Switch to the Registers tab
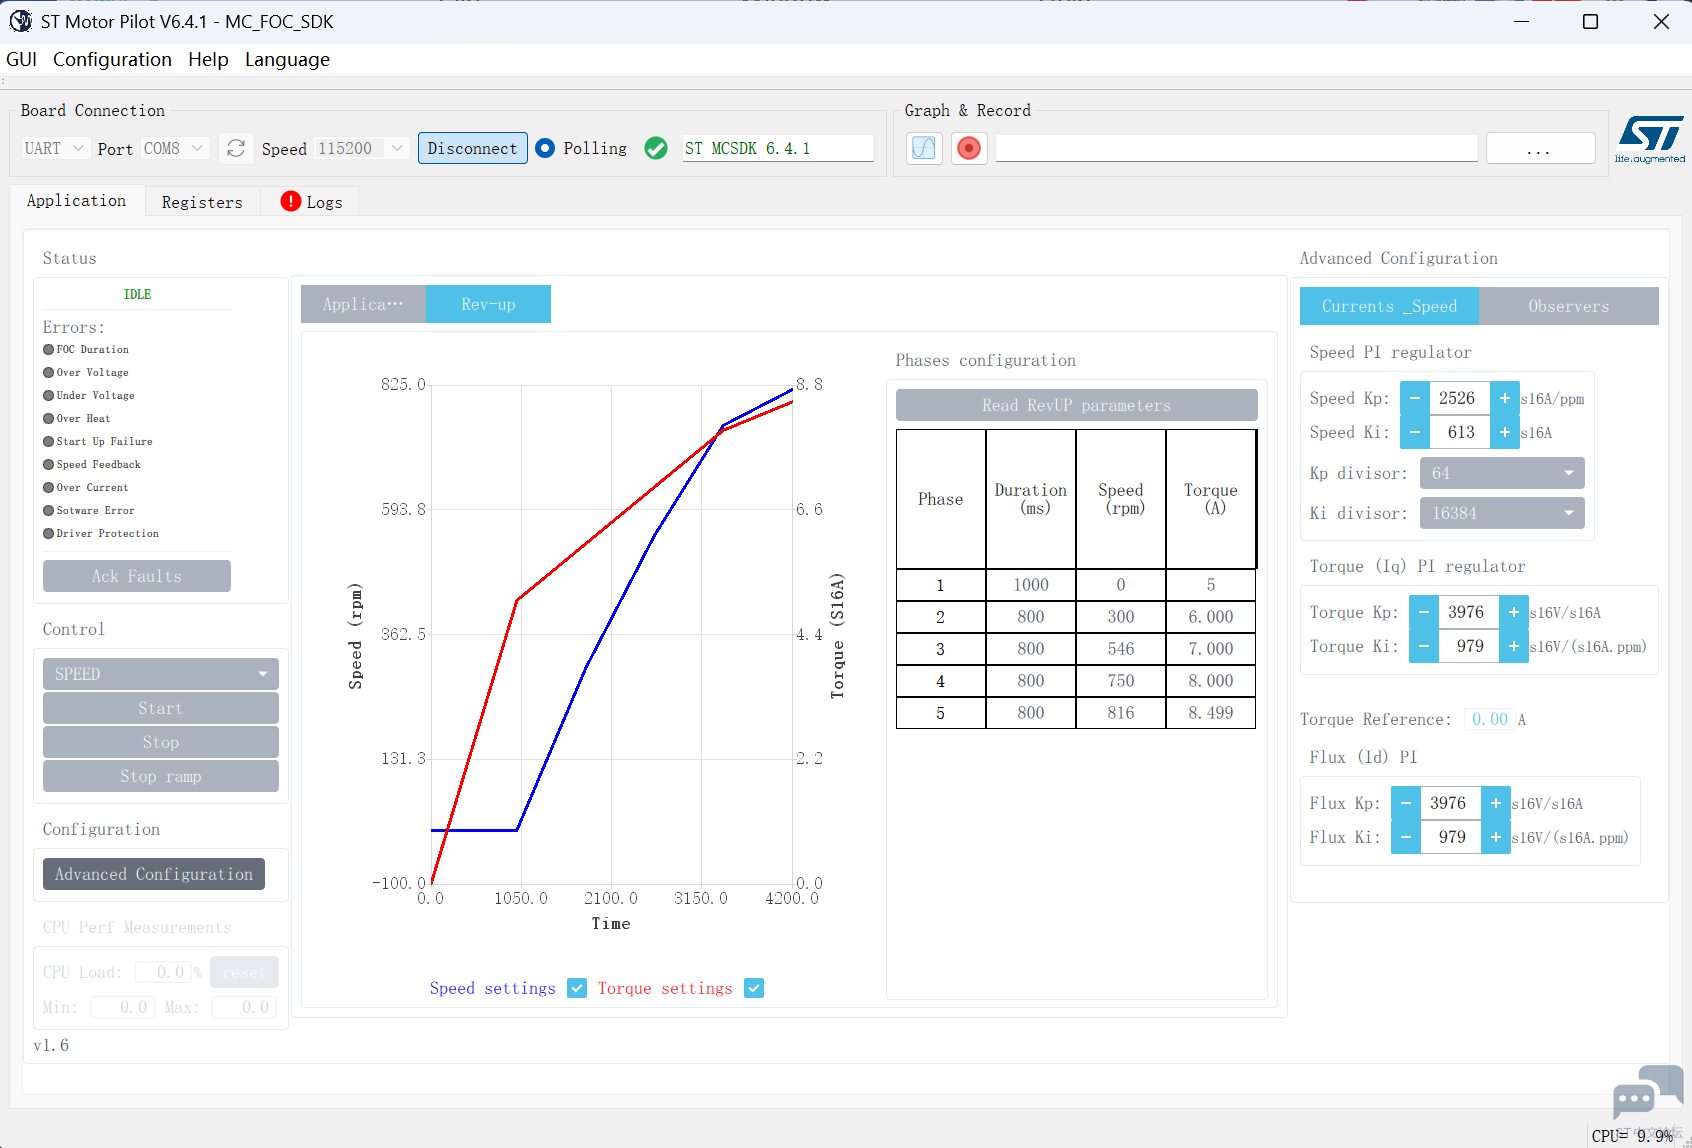The height and width of the screenshot is (1148, 1692). coord(202,202)
